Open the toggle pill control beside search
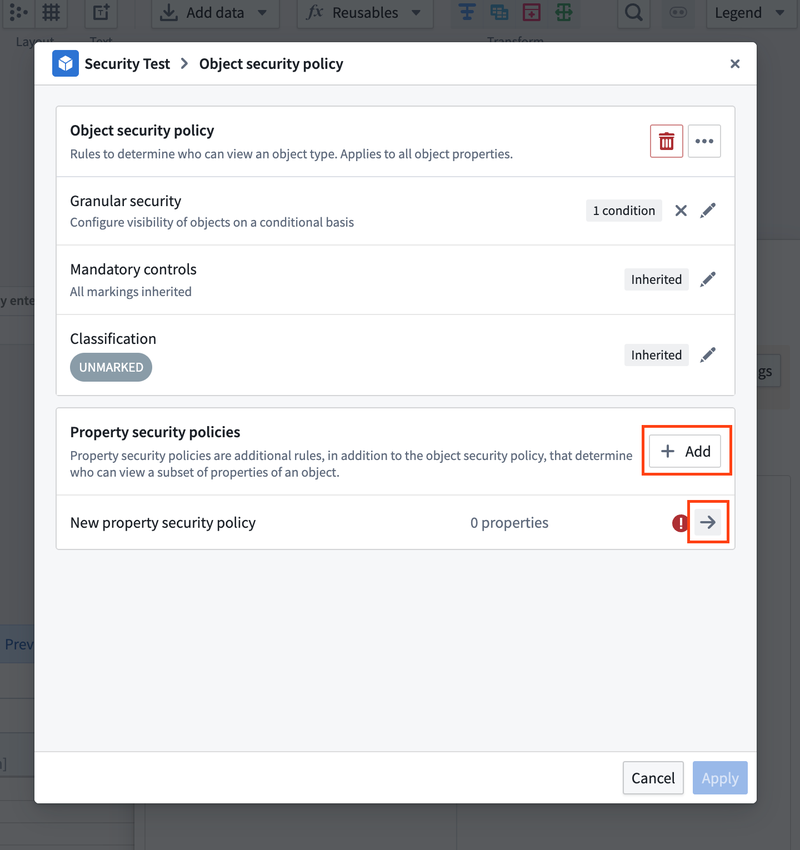The image size is (800, 850). (680, 14)
